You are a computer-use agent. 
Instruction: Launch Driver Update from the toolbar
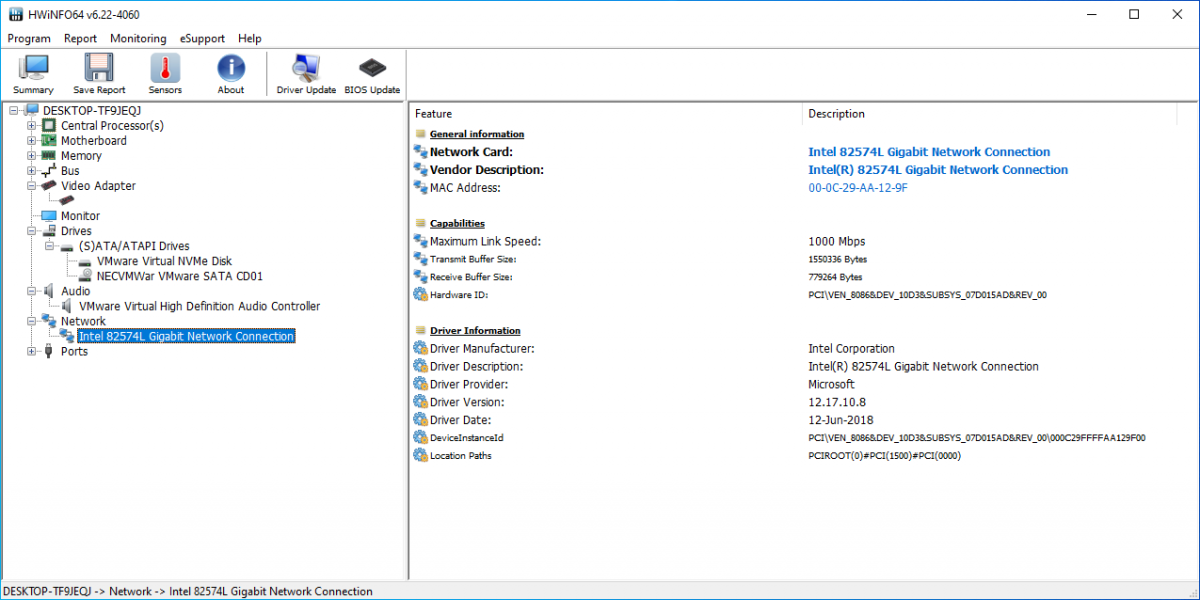point(306,74)
